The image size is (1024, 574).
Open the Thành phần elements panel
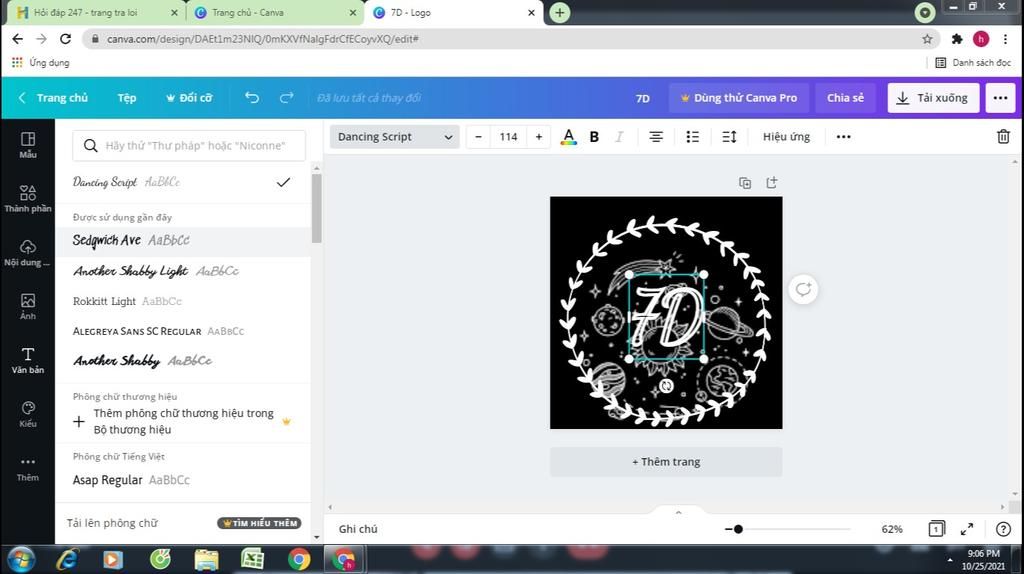[x=27, y=199]
